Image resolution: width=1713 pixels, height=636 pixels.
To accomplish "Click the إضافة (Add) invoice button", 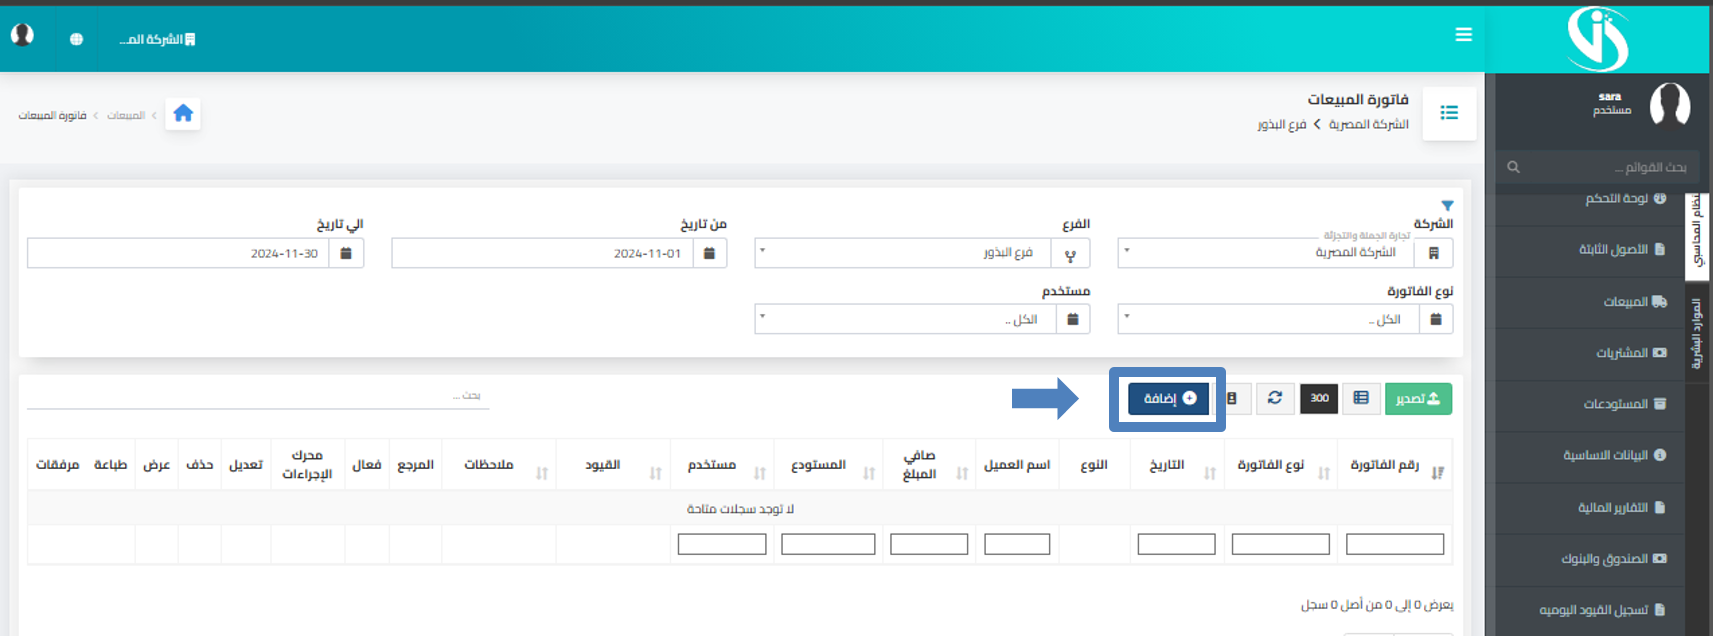I will tap(1168, 398).
